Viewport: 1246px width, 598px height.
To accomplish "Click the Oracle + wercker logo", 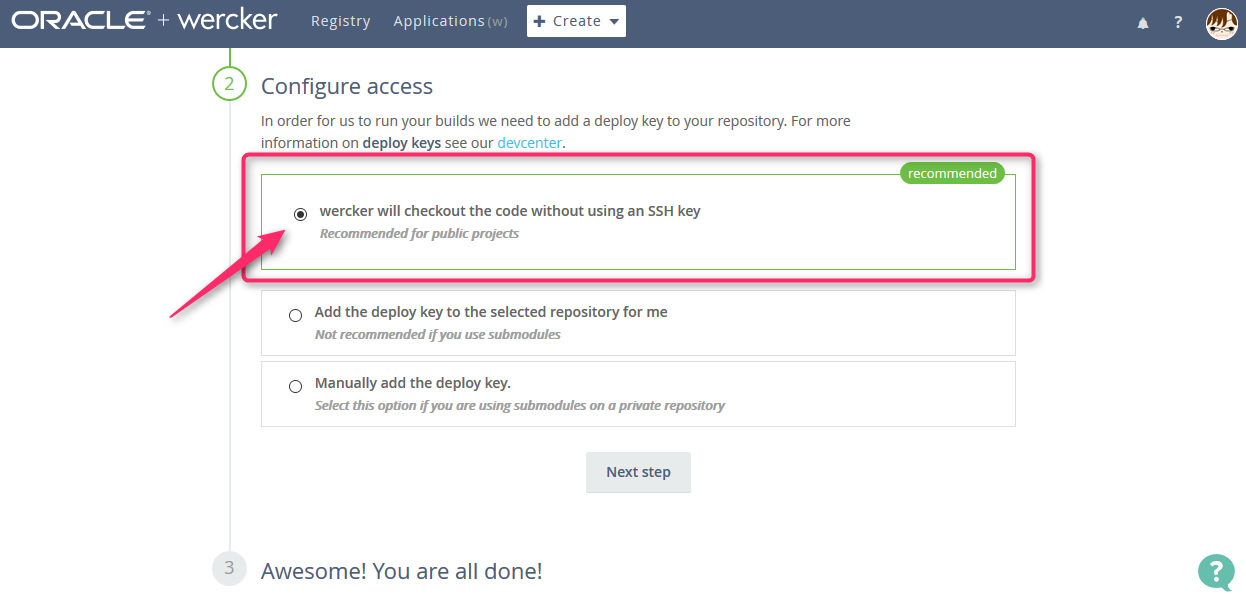I will [144, 20].
